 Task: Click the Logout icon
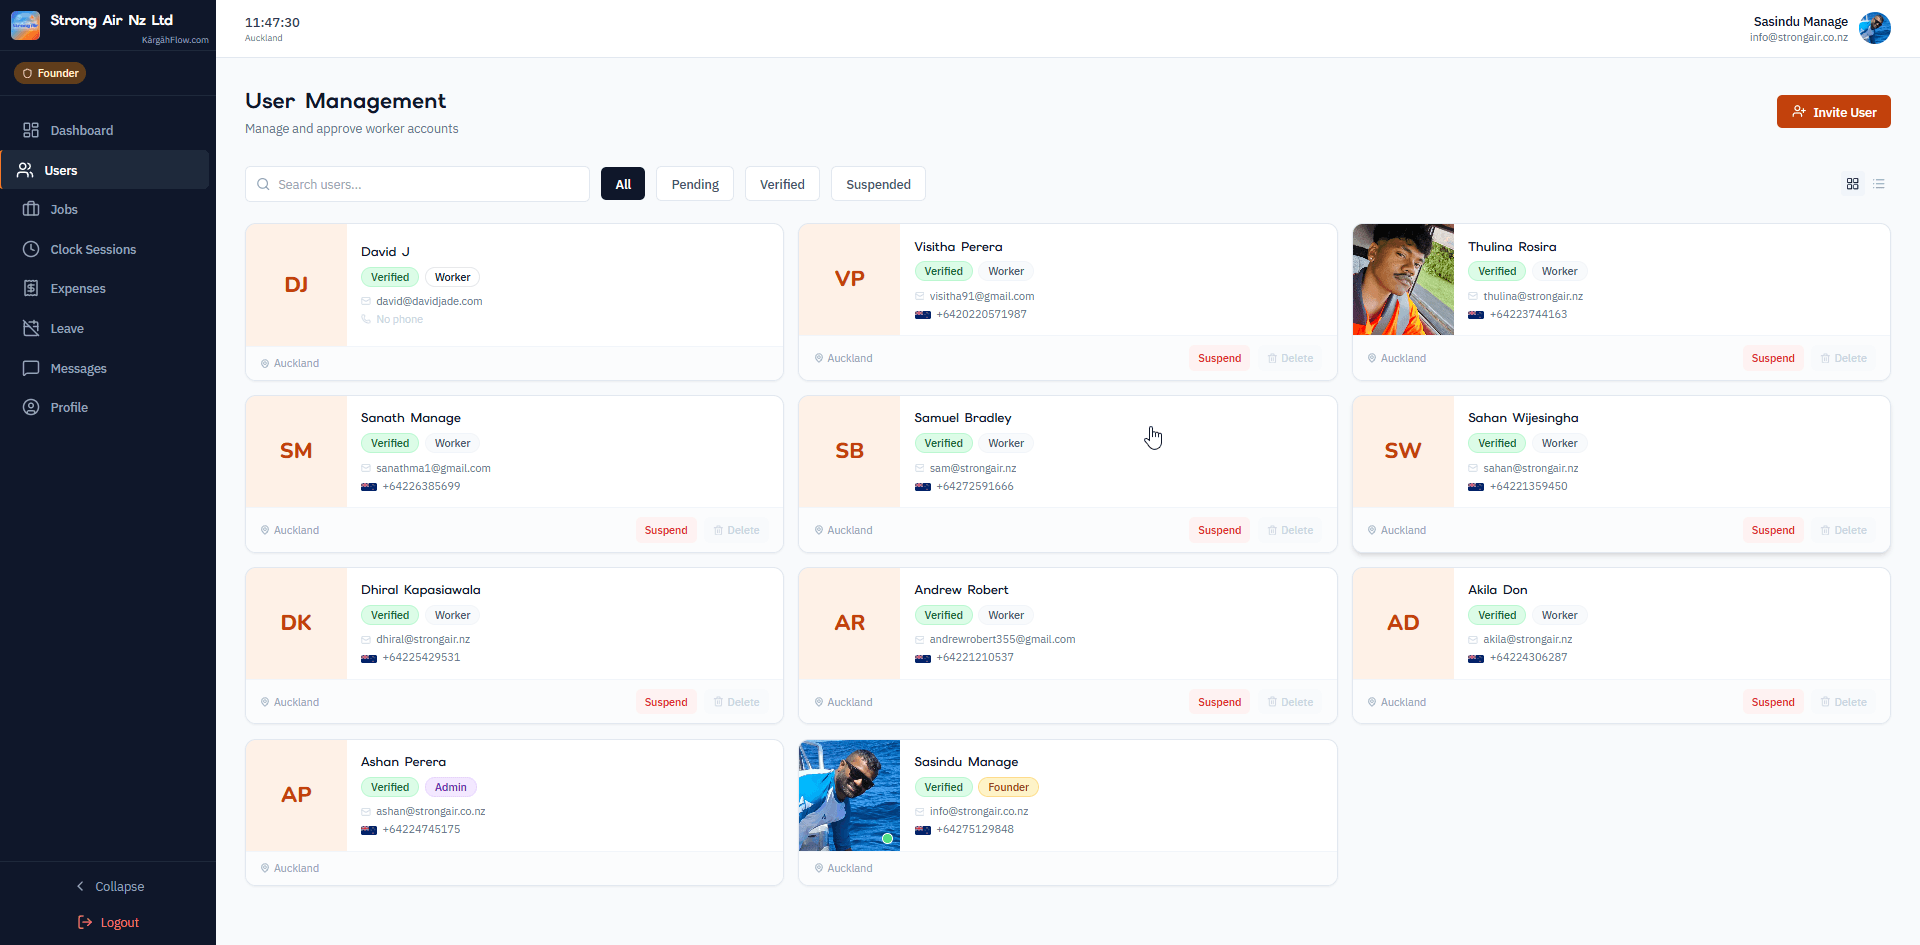point(85,922)
